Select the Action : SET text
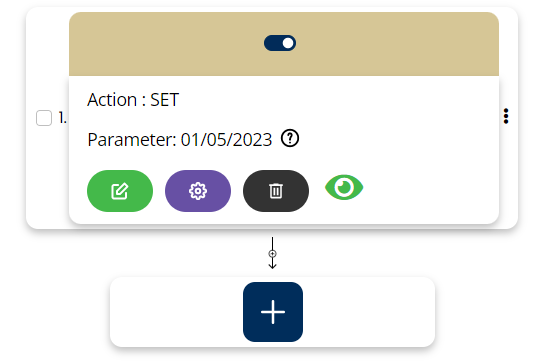Viewport: 548px width, 362px height. pyautogui.click(x=133, y=100)
